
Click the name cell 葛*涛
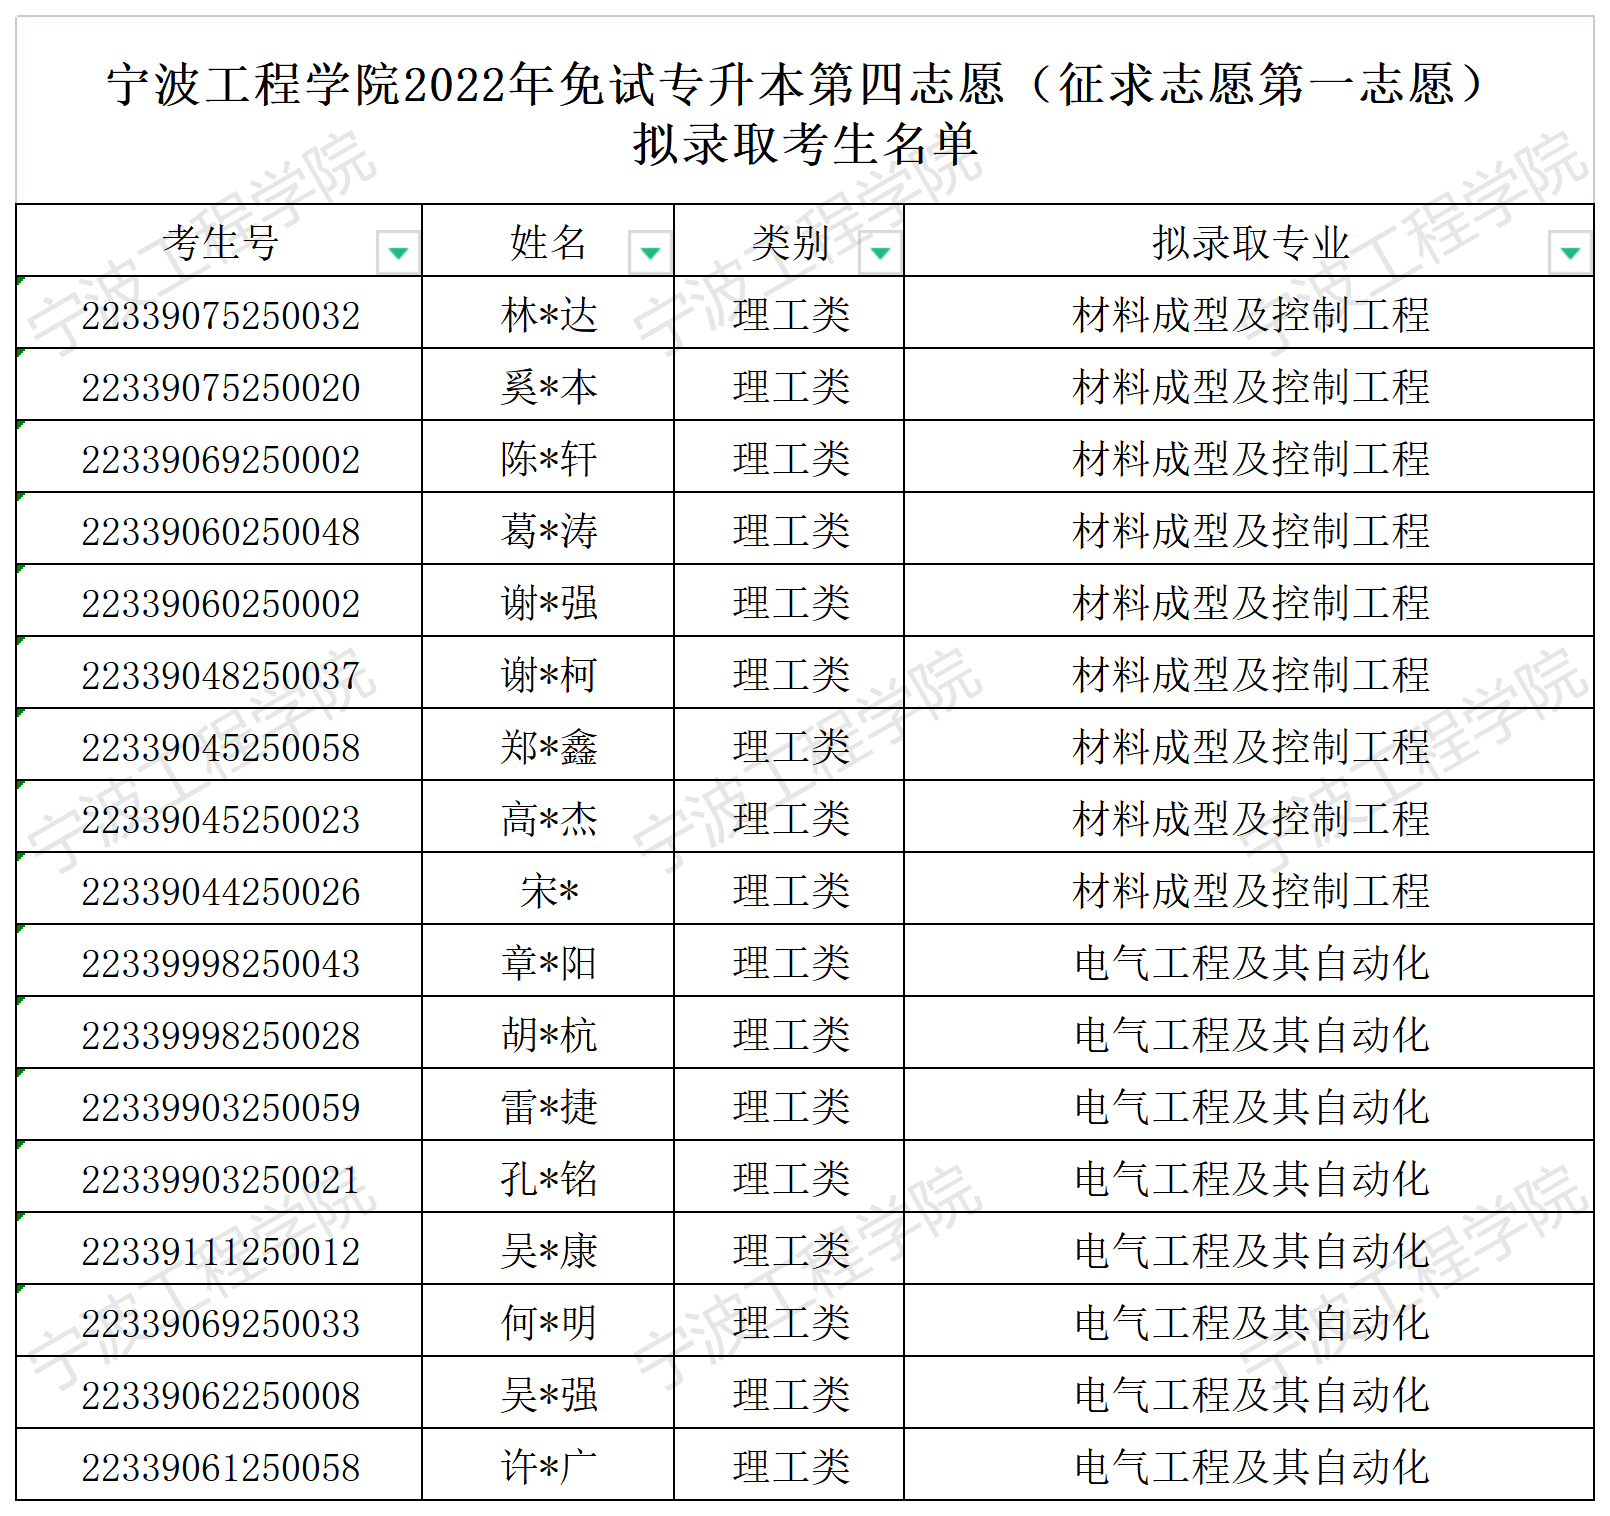[548, 529]
